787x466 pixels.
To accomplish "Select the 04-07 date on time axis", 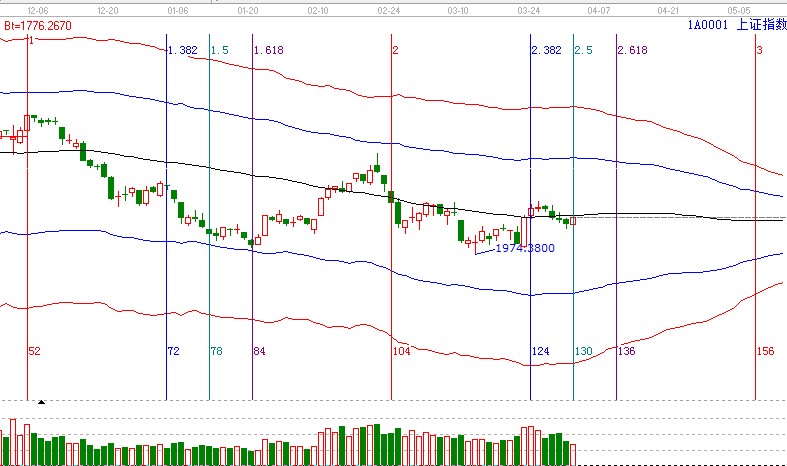I will click(599, 9).
